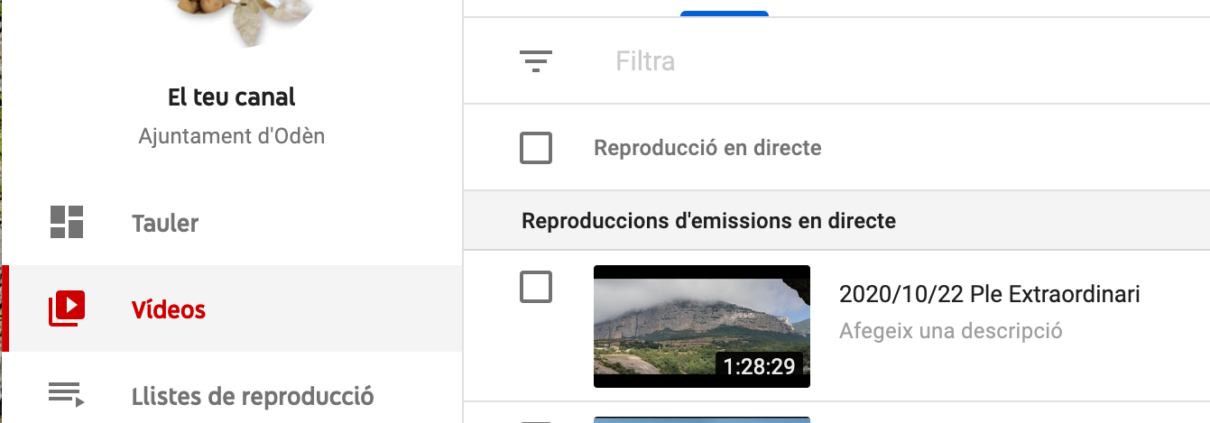Click the filter lines icon
The width and height of the screenshot is (1210, 423).
(x=536, y=62)
